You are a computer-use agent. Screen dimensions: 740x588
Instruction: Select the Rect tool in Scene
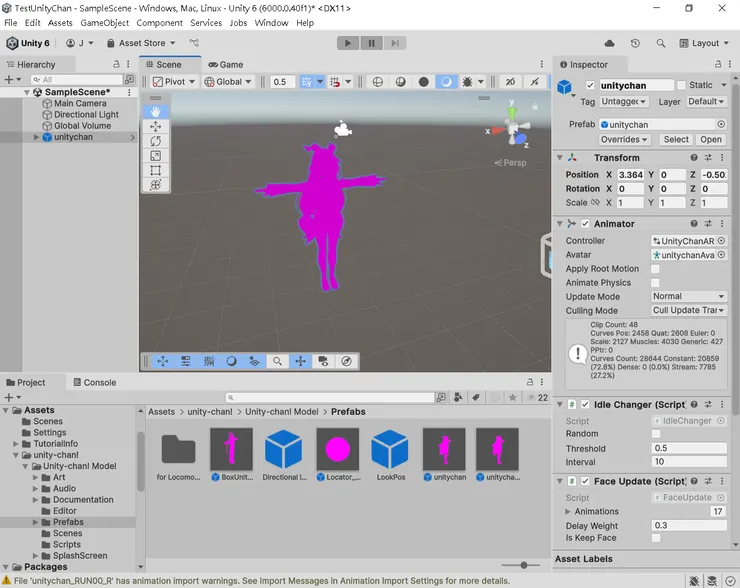[155, 171]
